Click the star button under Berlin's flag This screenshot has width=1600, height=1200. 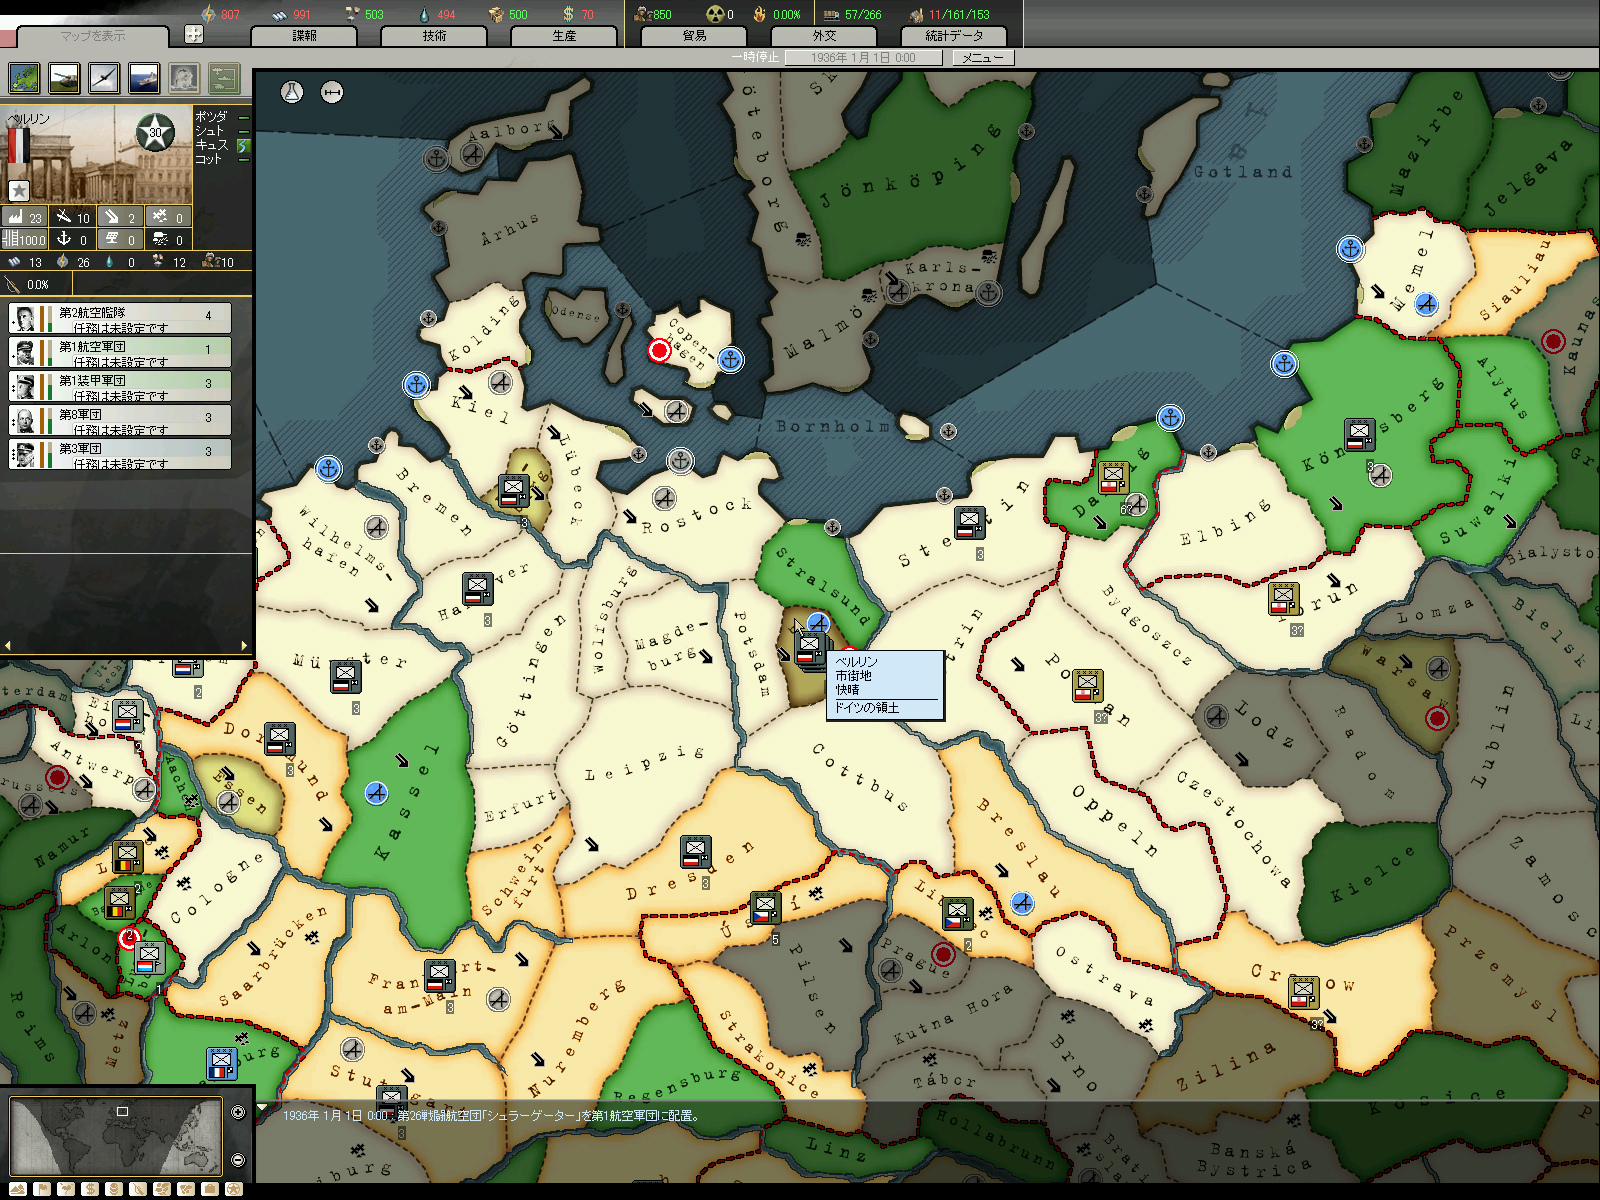pyautogui.click(x=18, y=190)
